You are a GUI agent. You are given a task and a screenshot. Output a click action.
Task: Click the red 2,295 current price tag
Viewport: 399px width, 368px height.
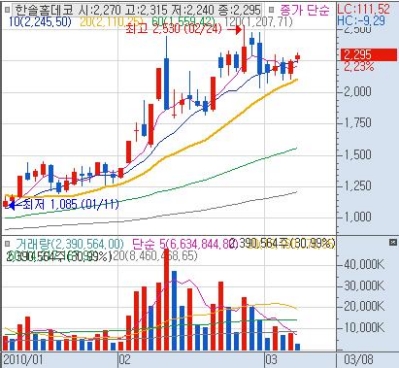[x=368, y=55]
